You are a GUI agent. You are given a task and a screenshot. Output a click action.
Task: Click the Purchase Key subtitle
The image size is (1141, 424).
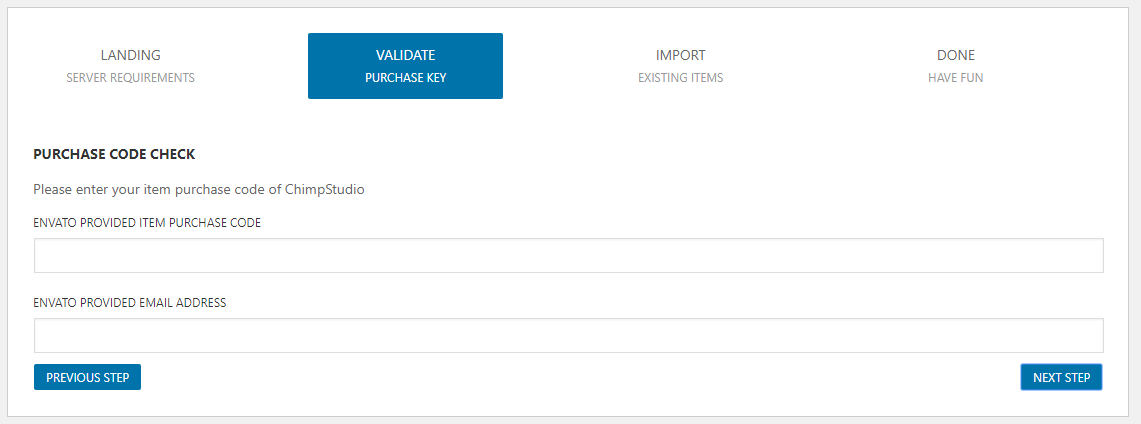405,78
